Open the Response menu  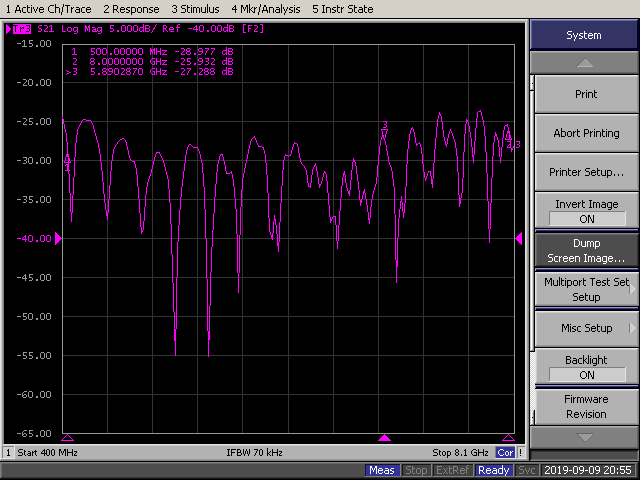click(x=131, y=9)
